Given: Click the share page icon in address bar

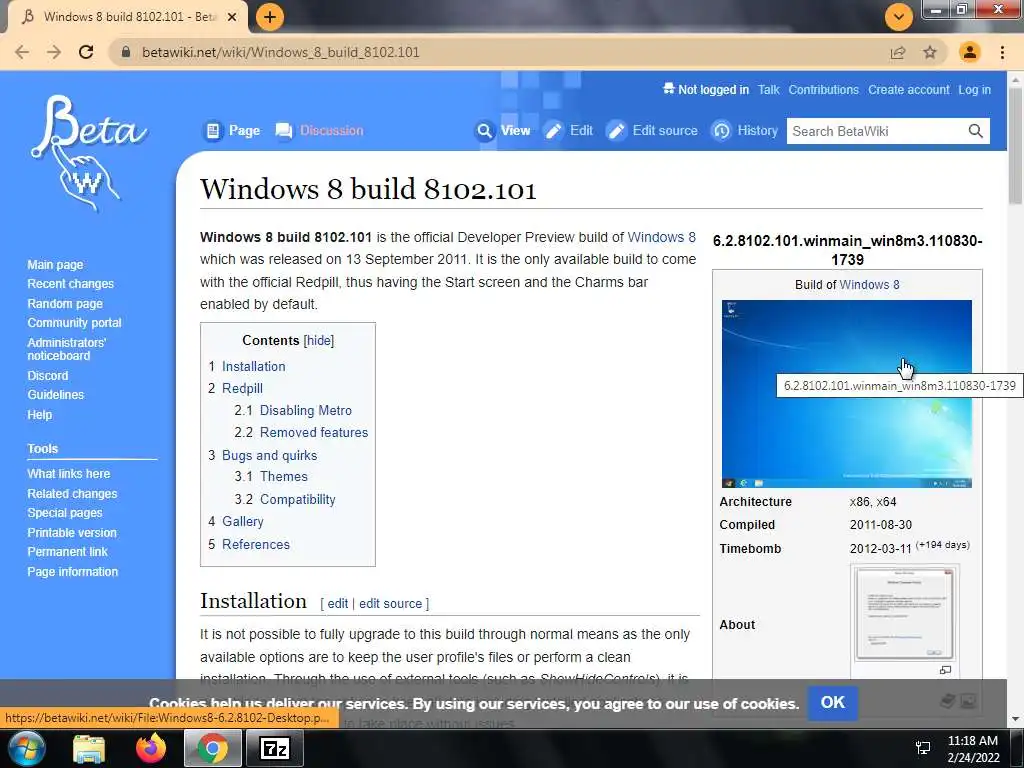Looking at the screenshot, I should pyautogui.click(x=898, y=52).
